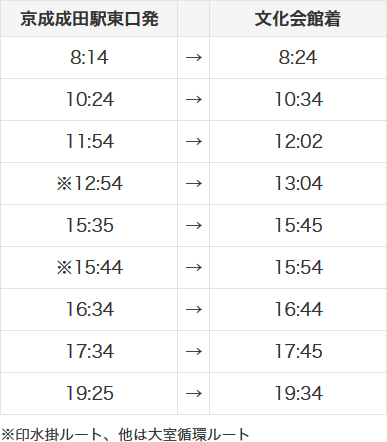Click the arrow next to 10:24
The height and width of the screenshot is (442, 387).
[x=194, y=100]
